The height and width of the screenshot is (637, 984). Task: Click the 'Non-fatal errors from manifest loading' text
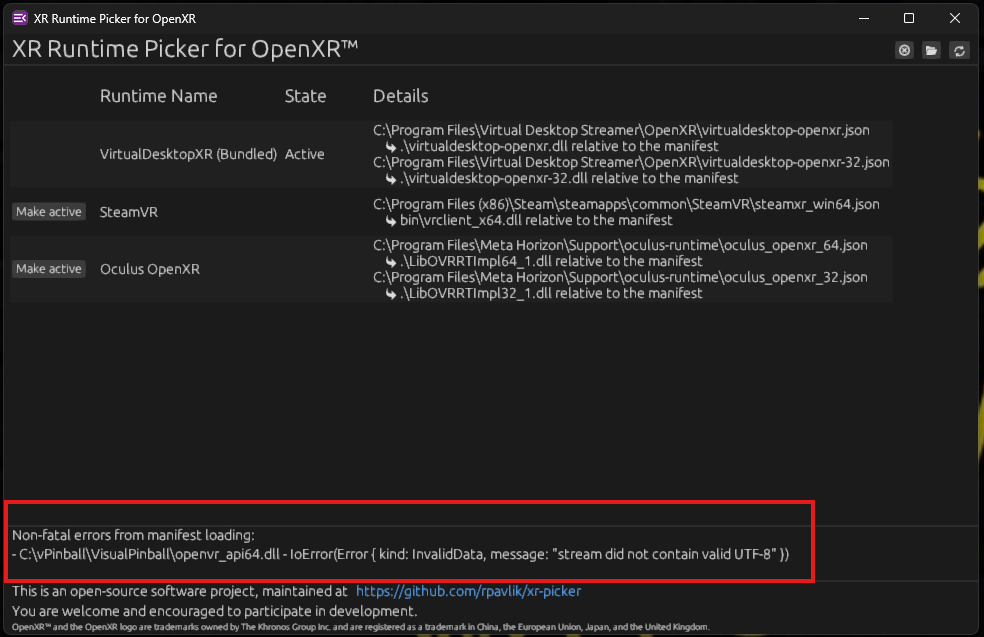133,535
